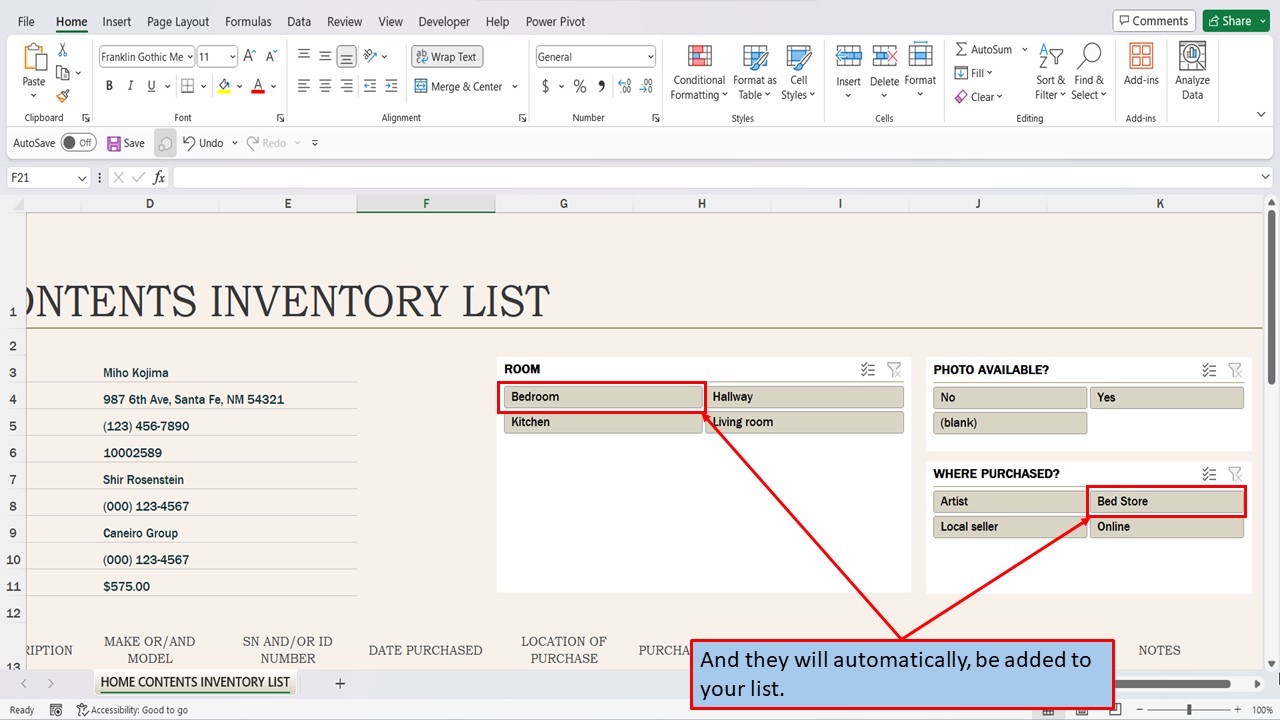Viewport: 1280px width, 720px height.
Task: Select Kitchen in the Room slicer
Action: (601, 422)
